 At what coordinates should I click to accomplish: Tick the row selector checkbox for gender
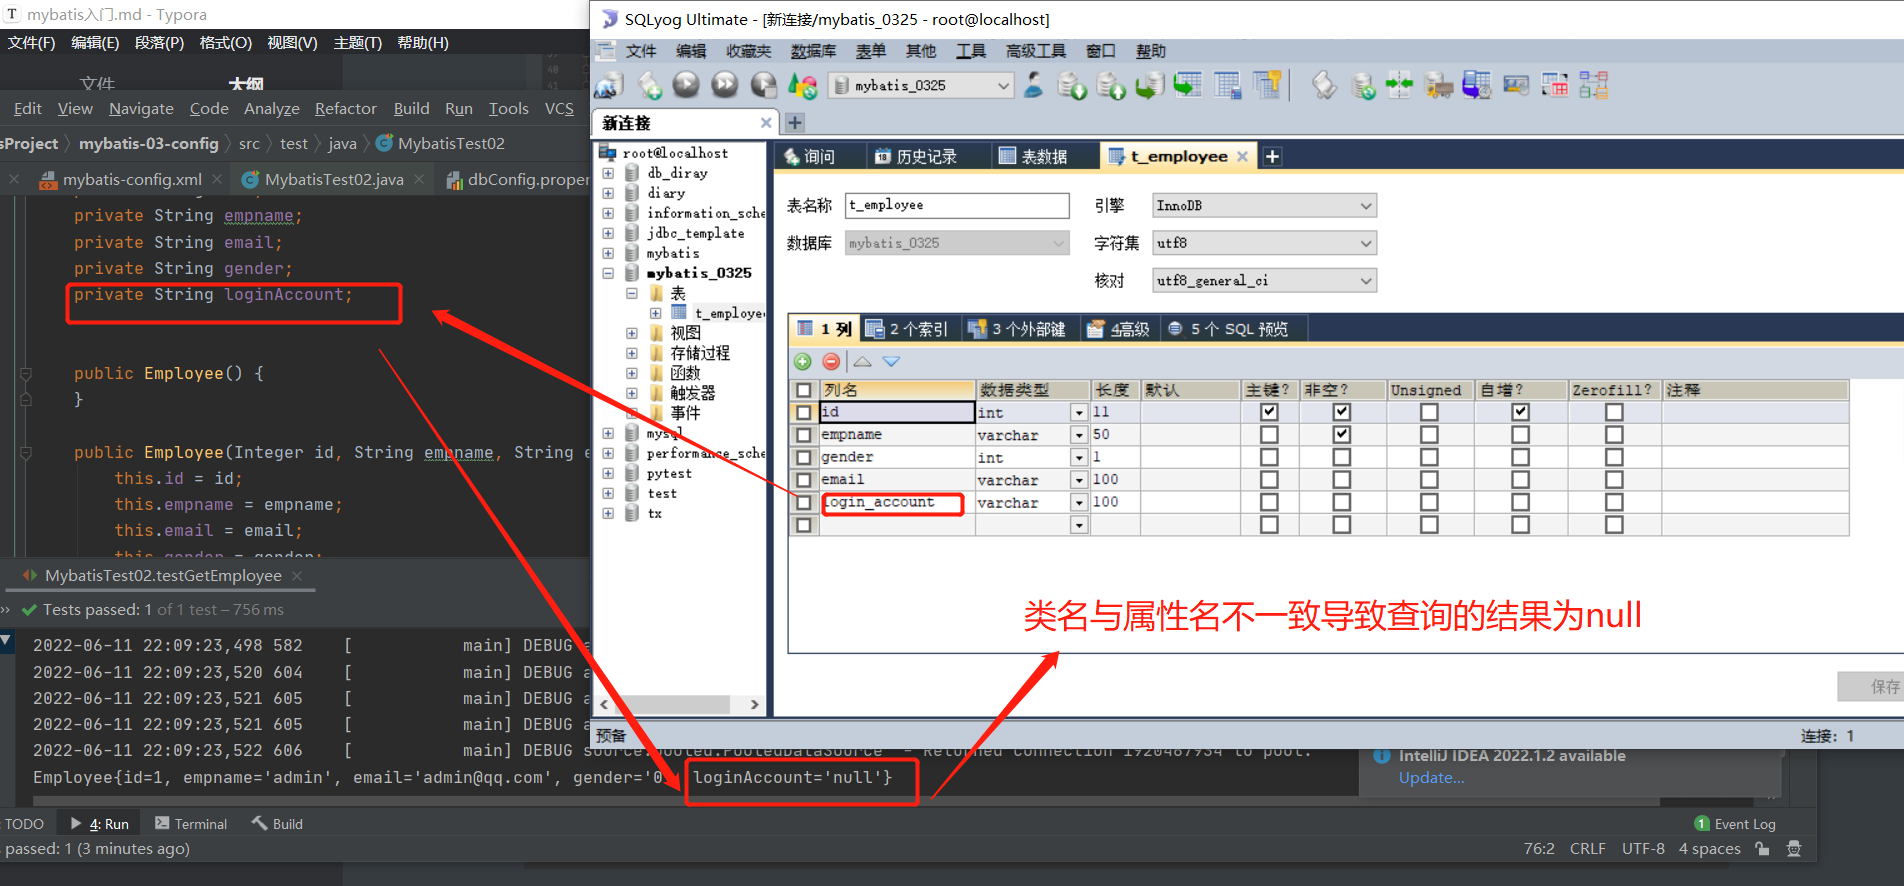click(x=803, y=457)
